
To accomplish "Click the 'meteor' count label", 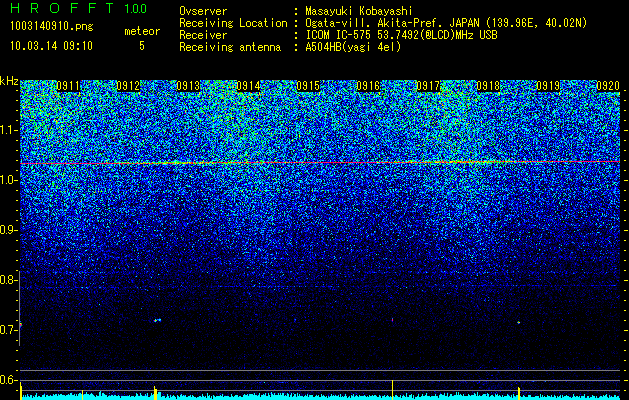I will click(x=142, y=31).
